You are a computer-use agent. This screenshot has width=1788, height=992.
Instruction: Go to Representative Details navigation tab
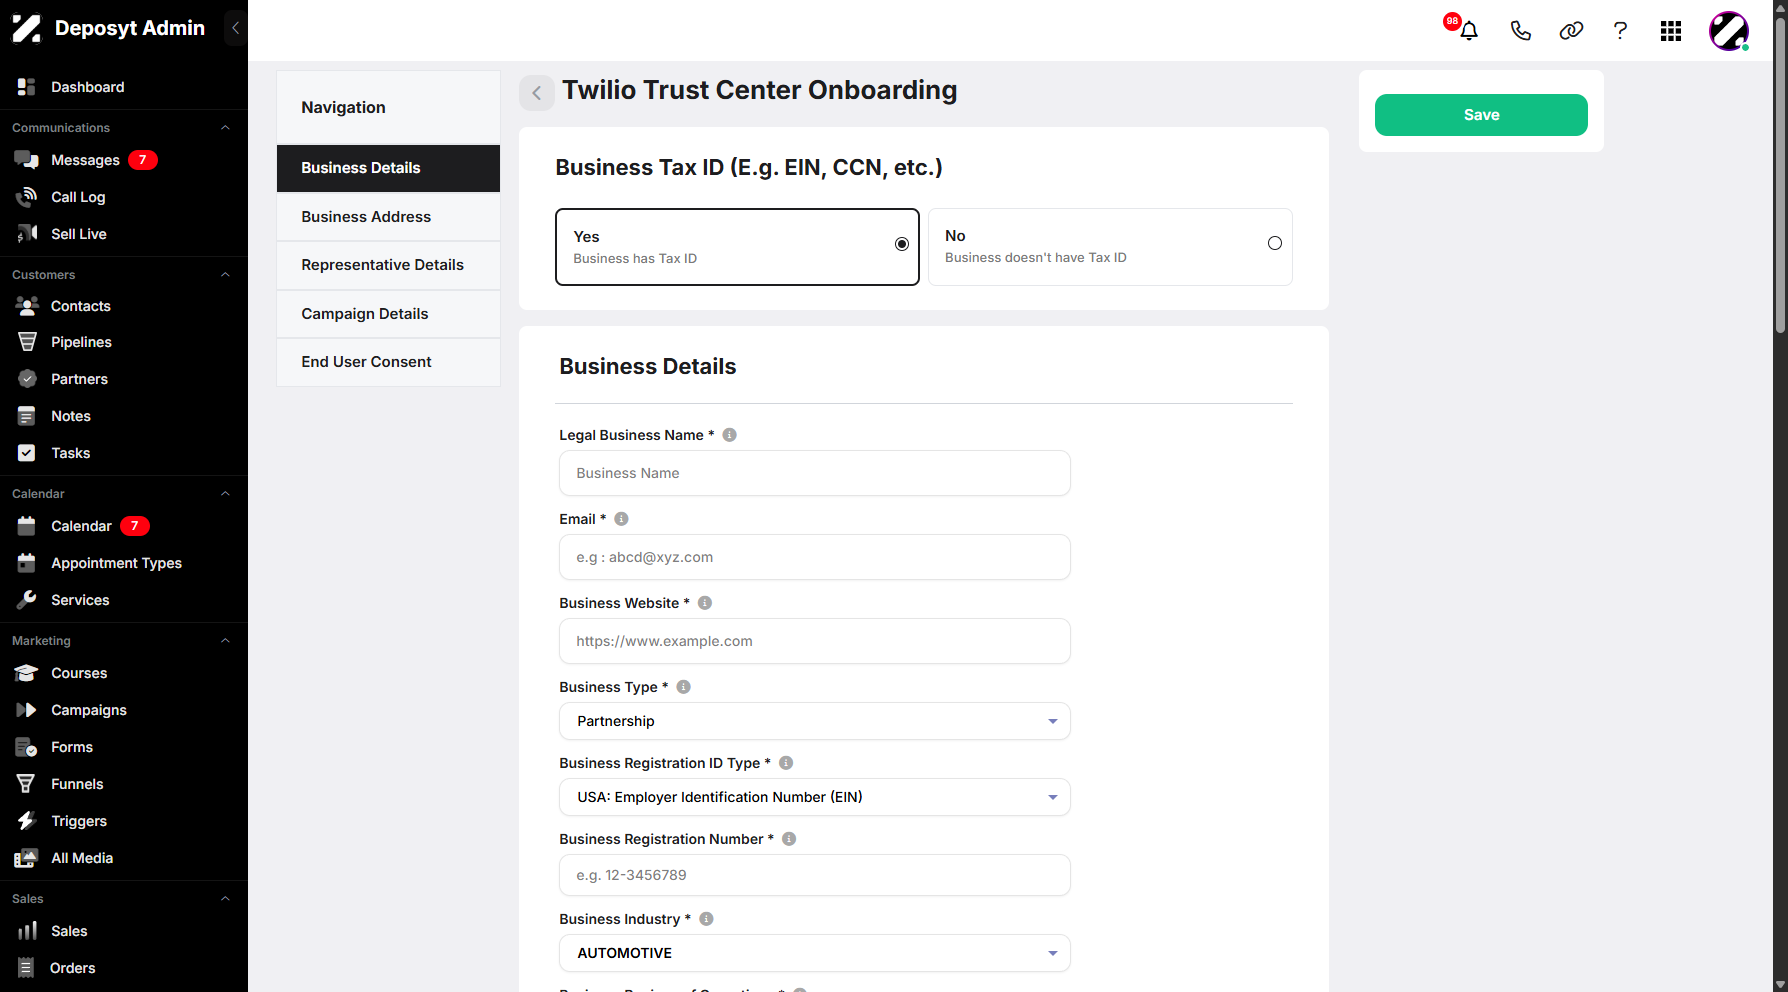click(x=388, y=265)
